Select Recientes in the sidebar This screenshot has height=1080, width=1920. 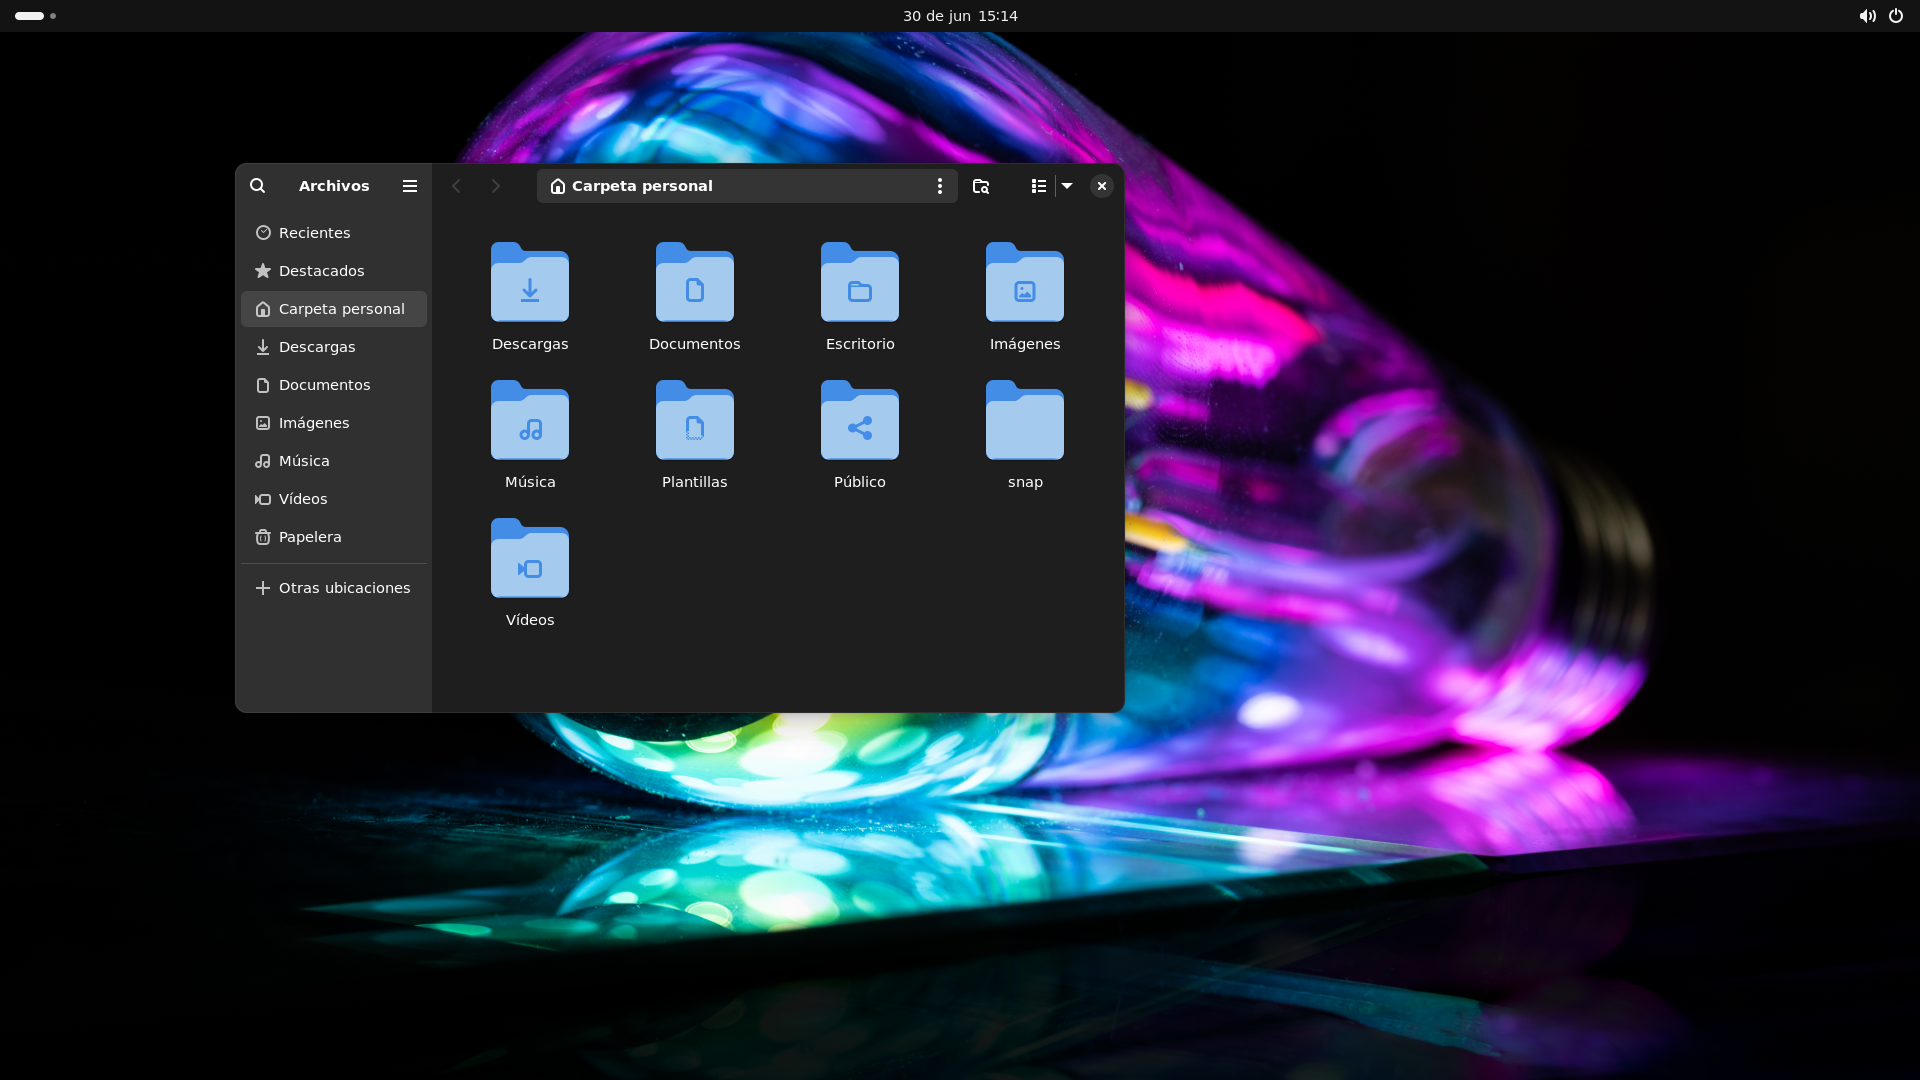point(314,233)
